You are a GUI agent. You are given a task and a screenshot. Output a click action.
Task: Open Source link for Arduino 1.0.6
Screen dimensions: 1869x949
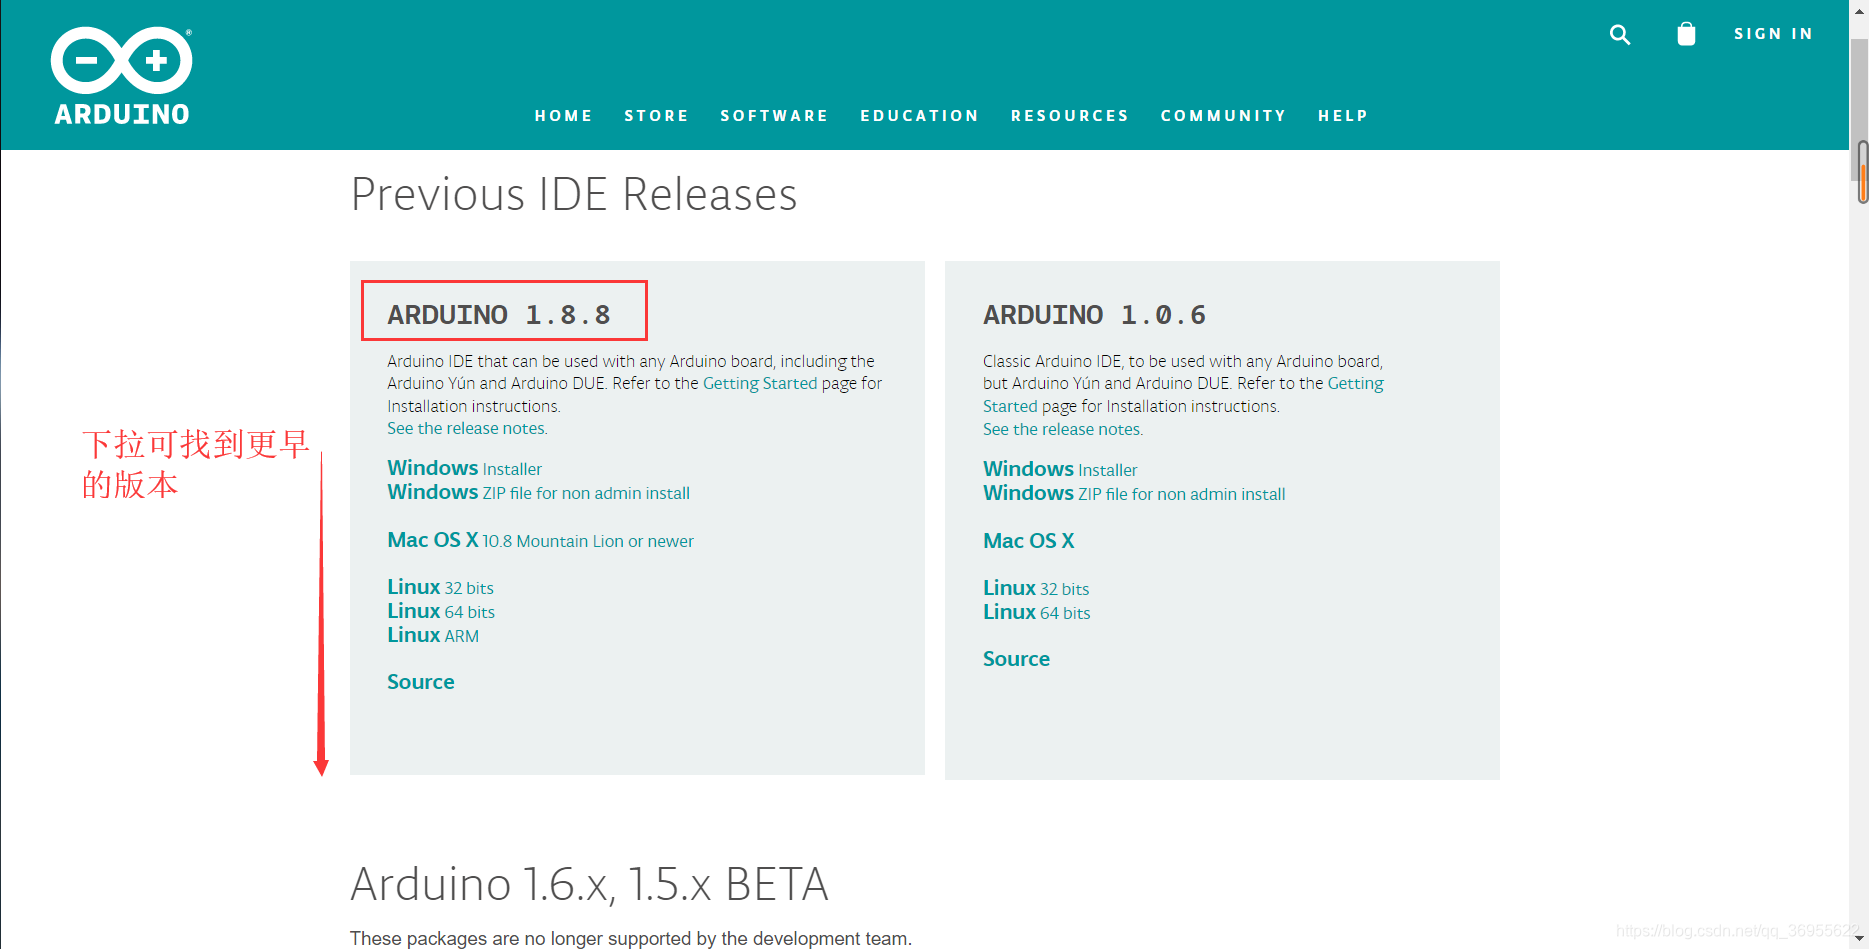[1016, 659]
